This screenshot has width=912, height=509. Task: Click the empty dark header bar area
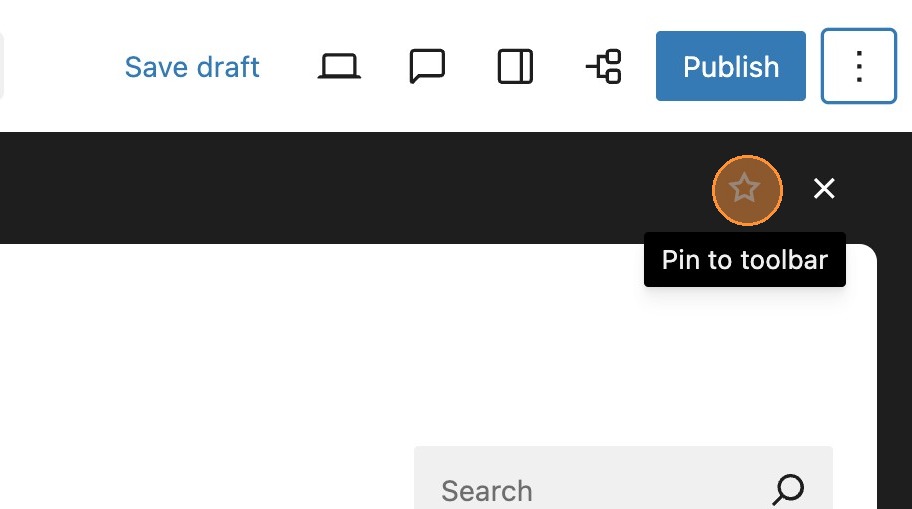coord(350,188)
